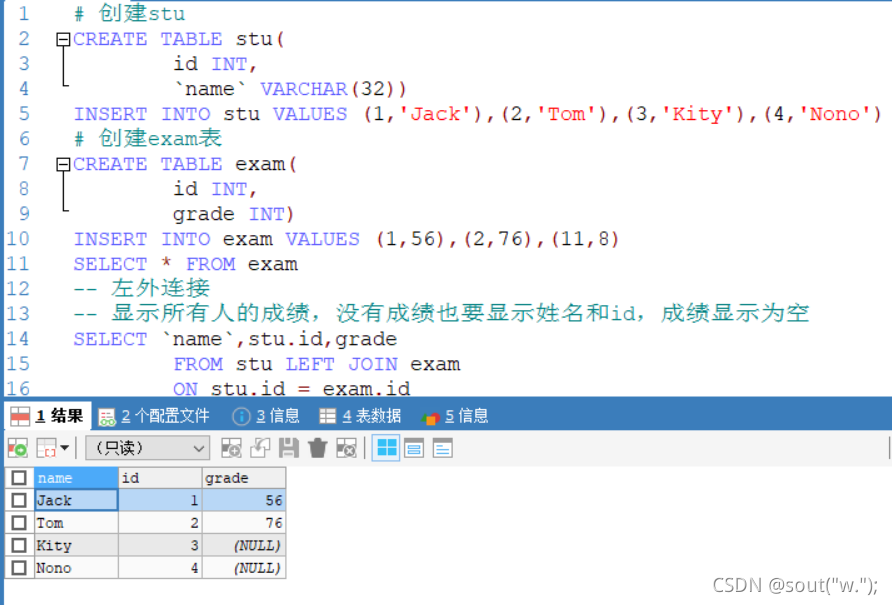The height and width of the screenshot is (605, 892).
Task: Click the NULL grade cell for Kity
Action: point(243,545)
